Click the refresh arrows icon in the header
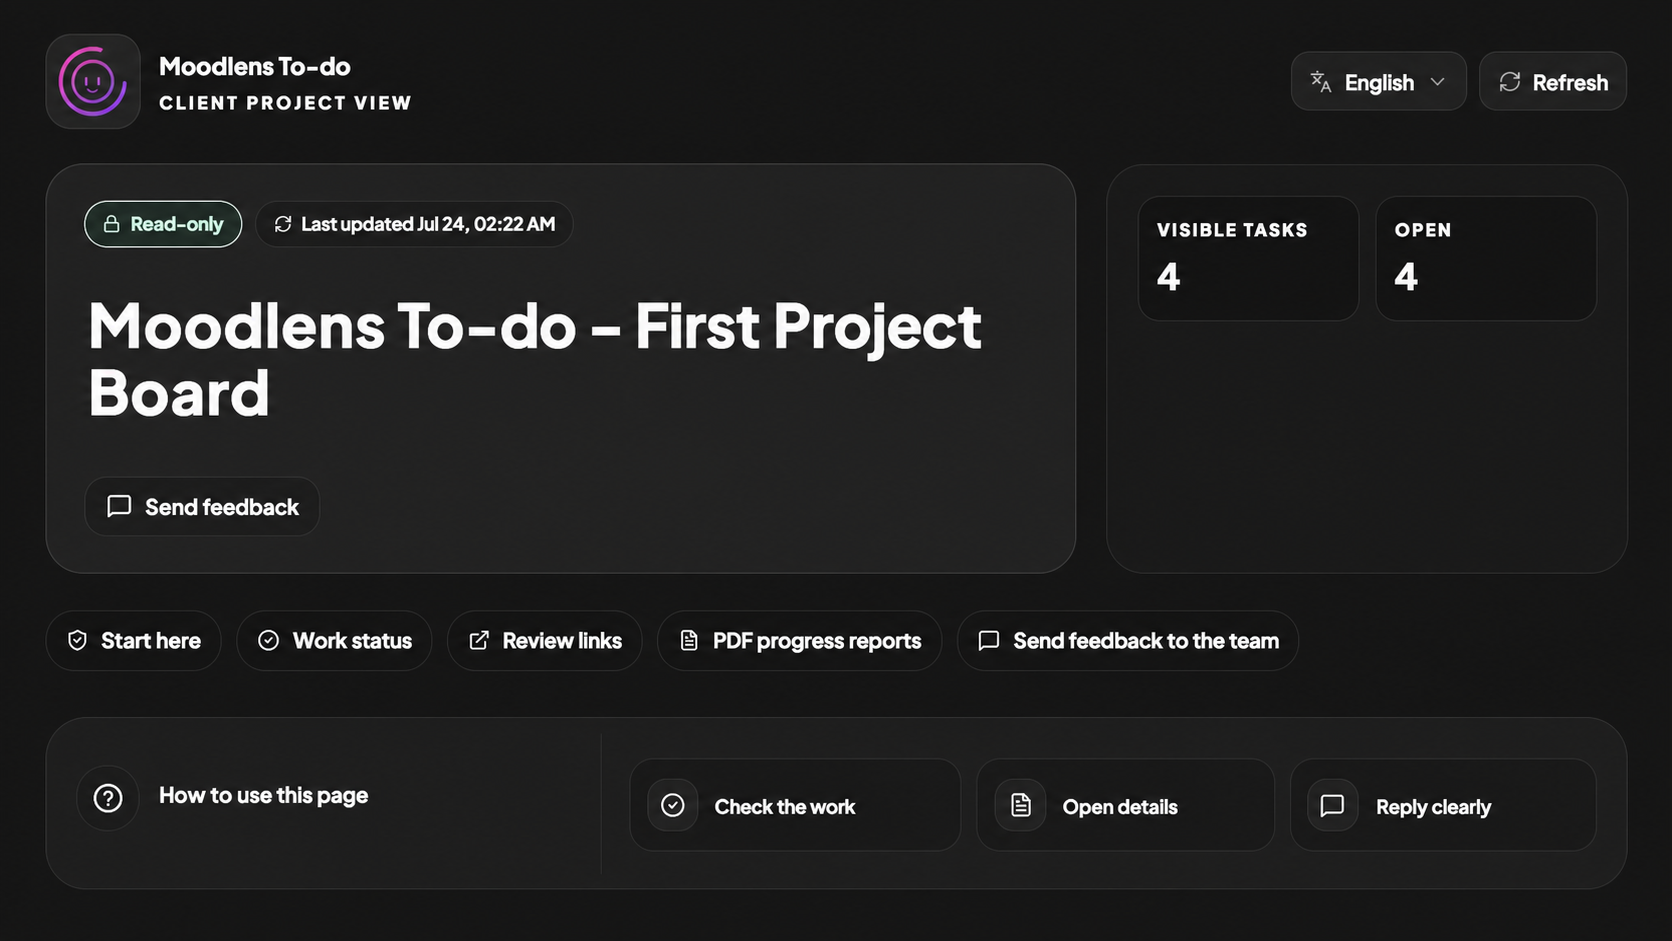This screenshot has height=941, width=1672. (1509, 82)
